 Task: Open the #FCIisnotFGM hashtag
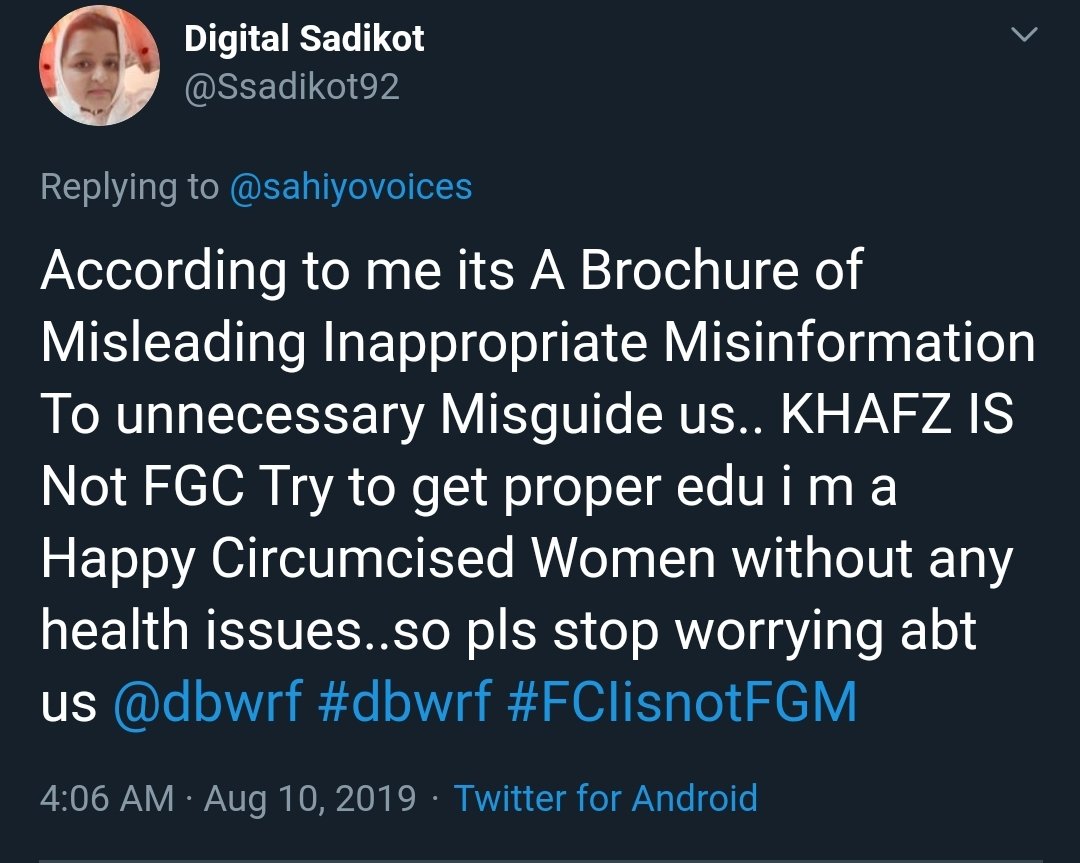point(682,703)
